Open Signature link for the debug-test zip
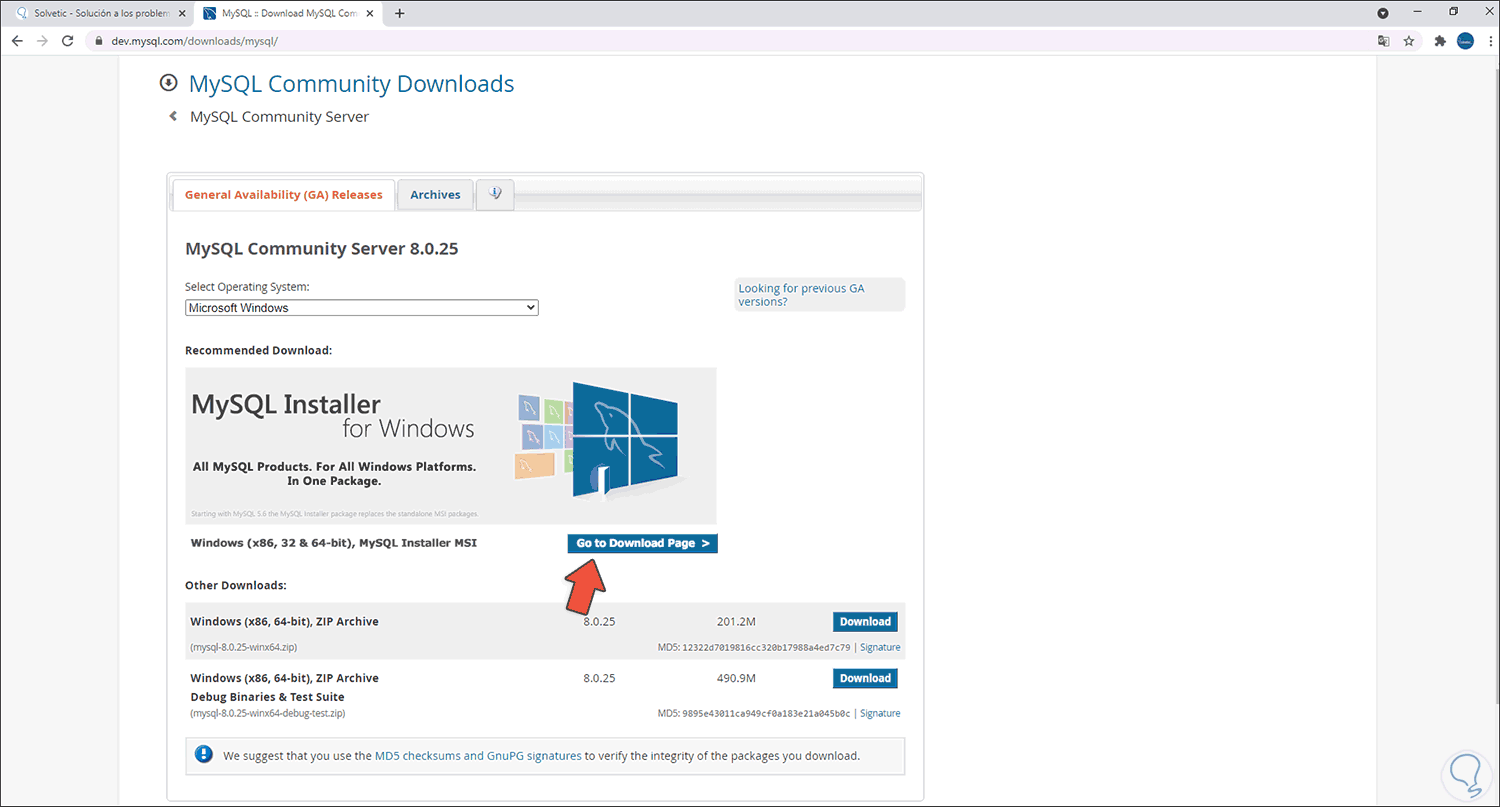Image resolution: width=1500 pixels, height=807 pixels. 880,713
